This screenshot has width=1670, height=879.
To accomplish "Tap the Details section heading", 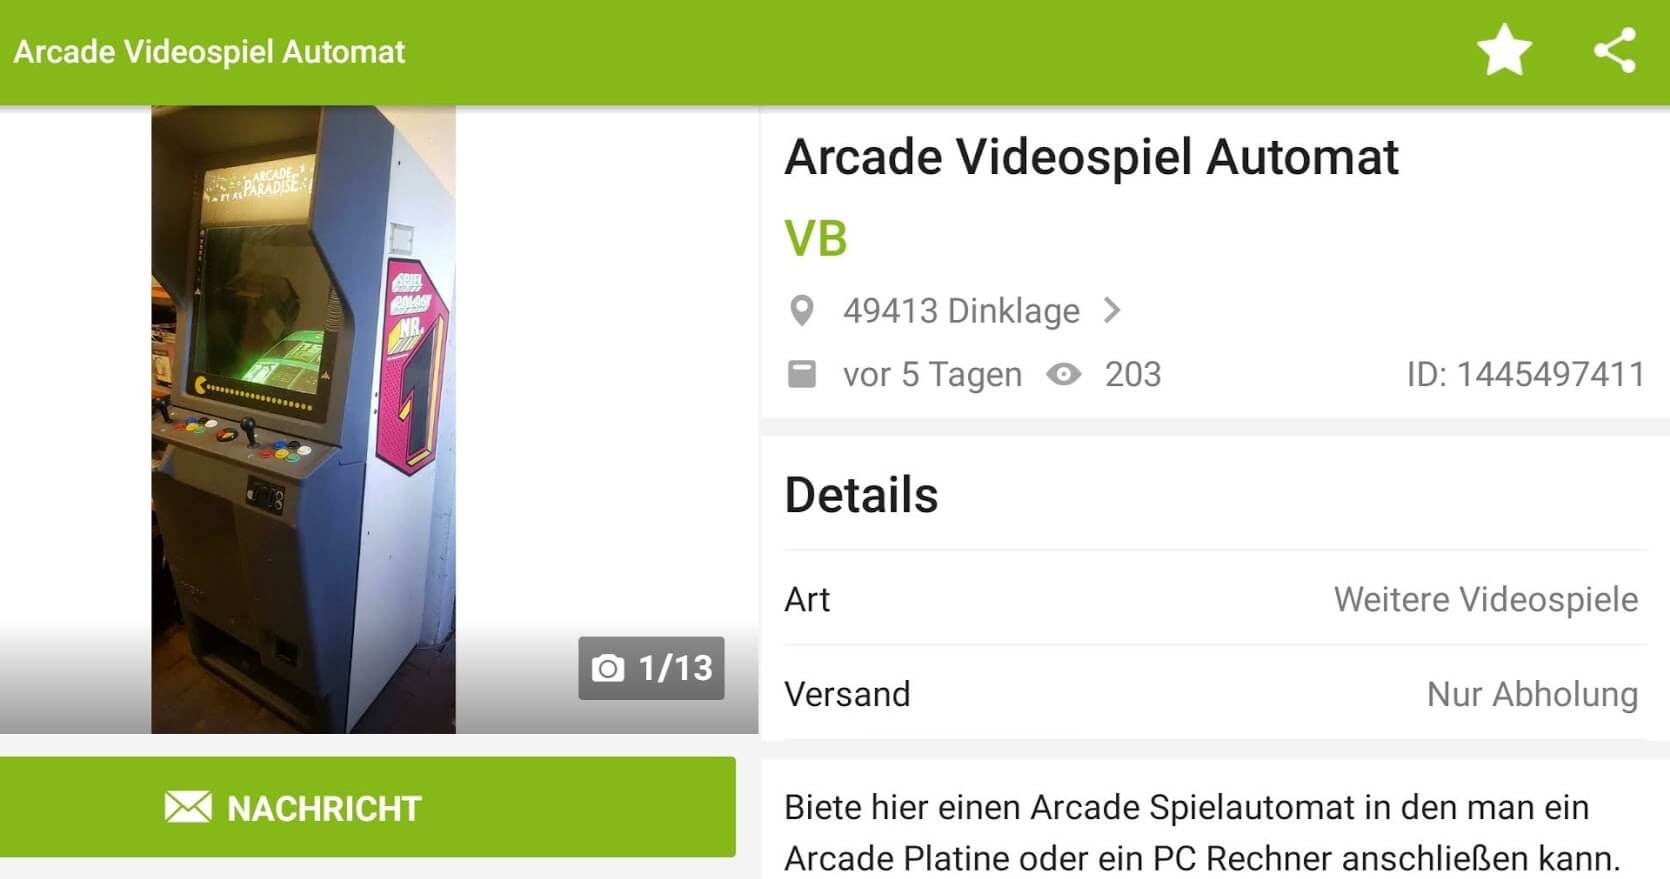I will click(861, 495).
